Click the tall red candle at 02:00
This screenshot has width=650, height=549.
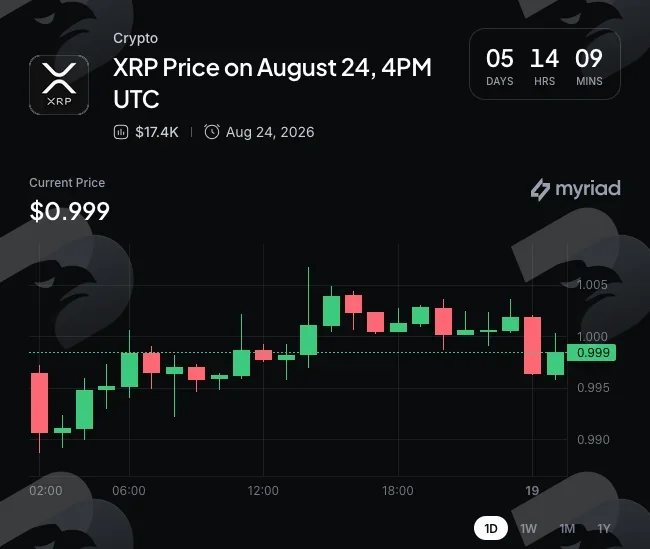39,403
